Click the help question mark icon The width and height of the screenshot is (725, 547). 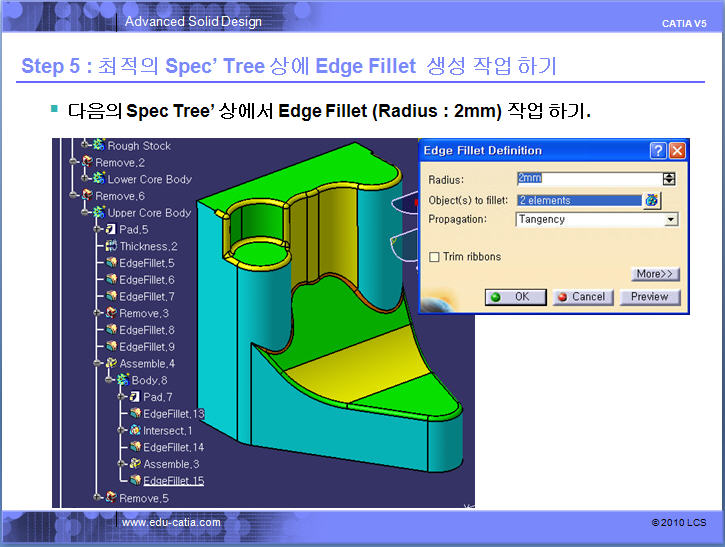coord(657,151)
